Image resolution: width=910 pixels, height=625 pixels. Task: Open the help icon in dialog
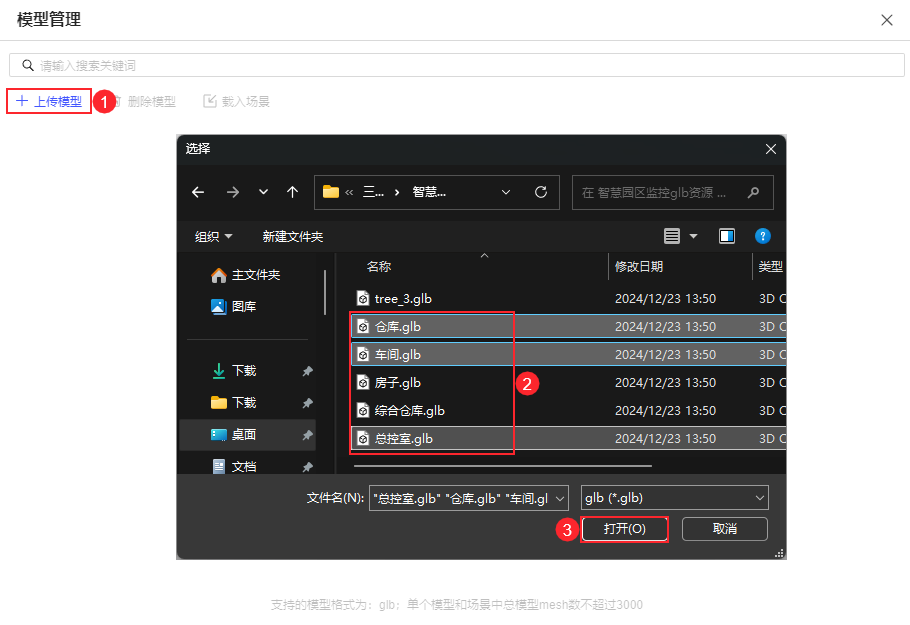pyautogui.click(x=763, y=236)
